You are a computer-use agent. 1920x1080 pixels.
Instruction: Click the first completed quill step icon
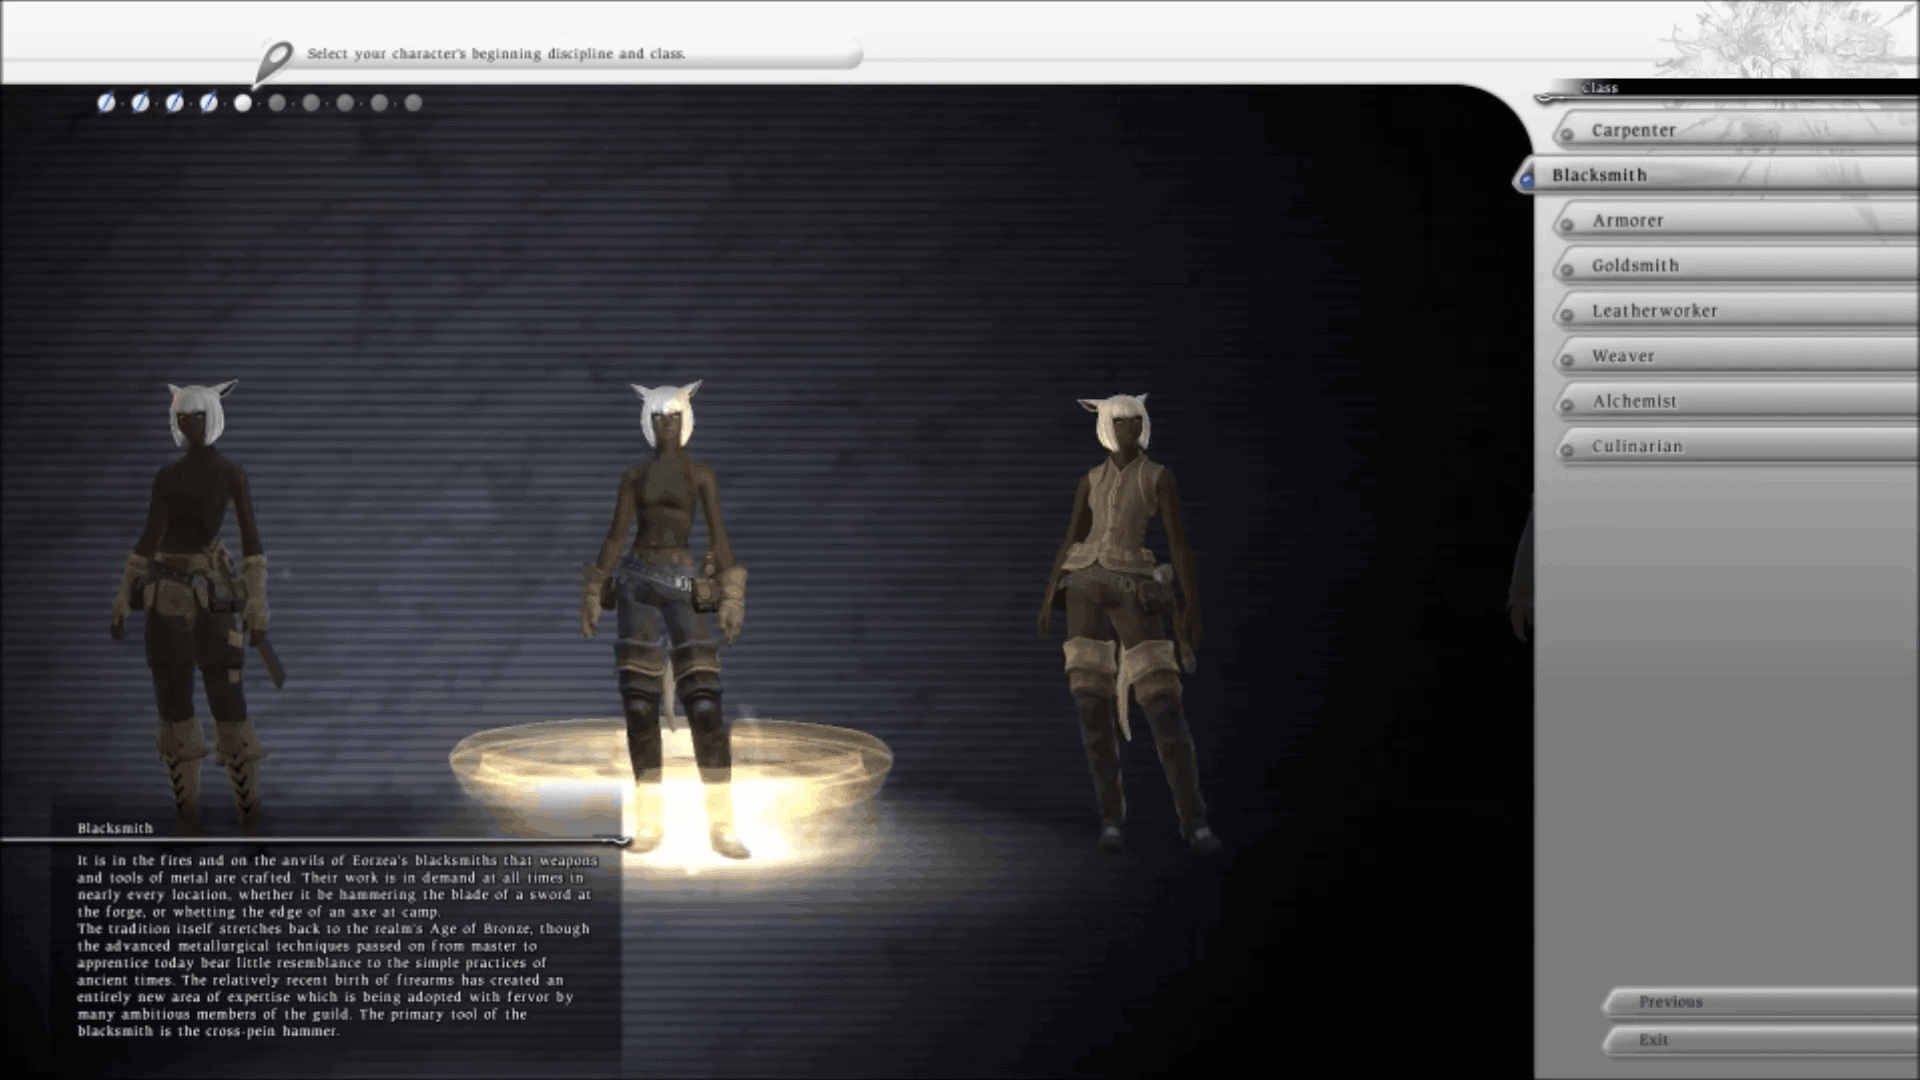pos(106,103)
